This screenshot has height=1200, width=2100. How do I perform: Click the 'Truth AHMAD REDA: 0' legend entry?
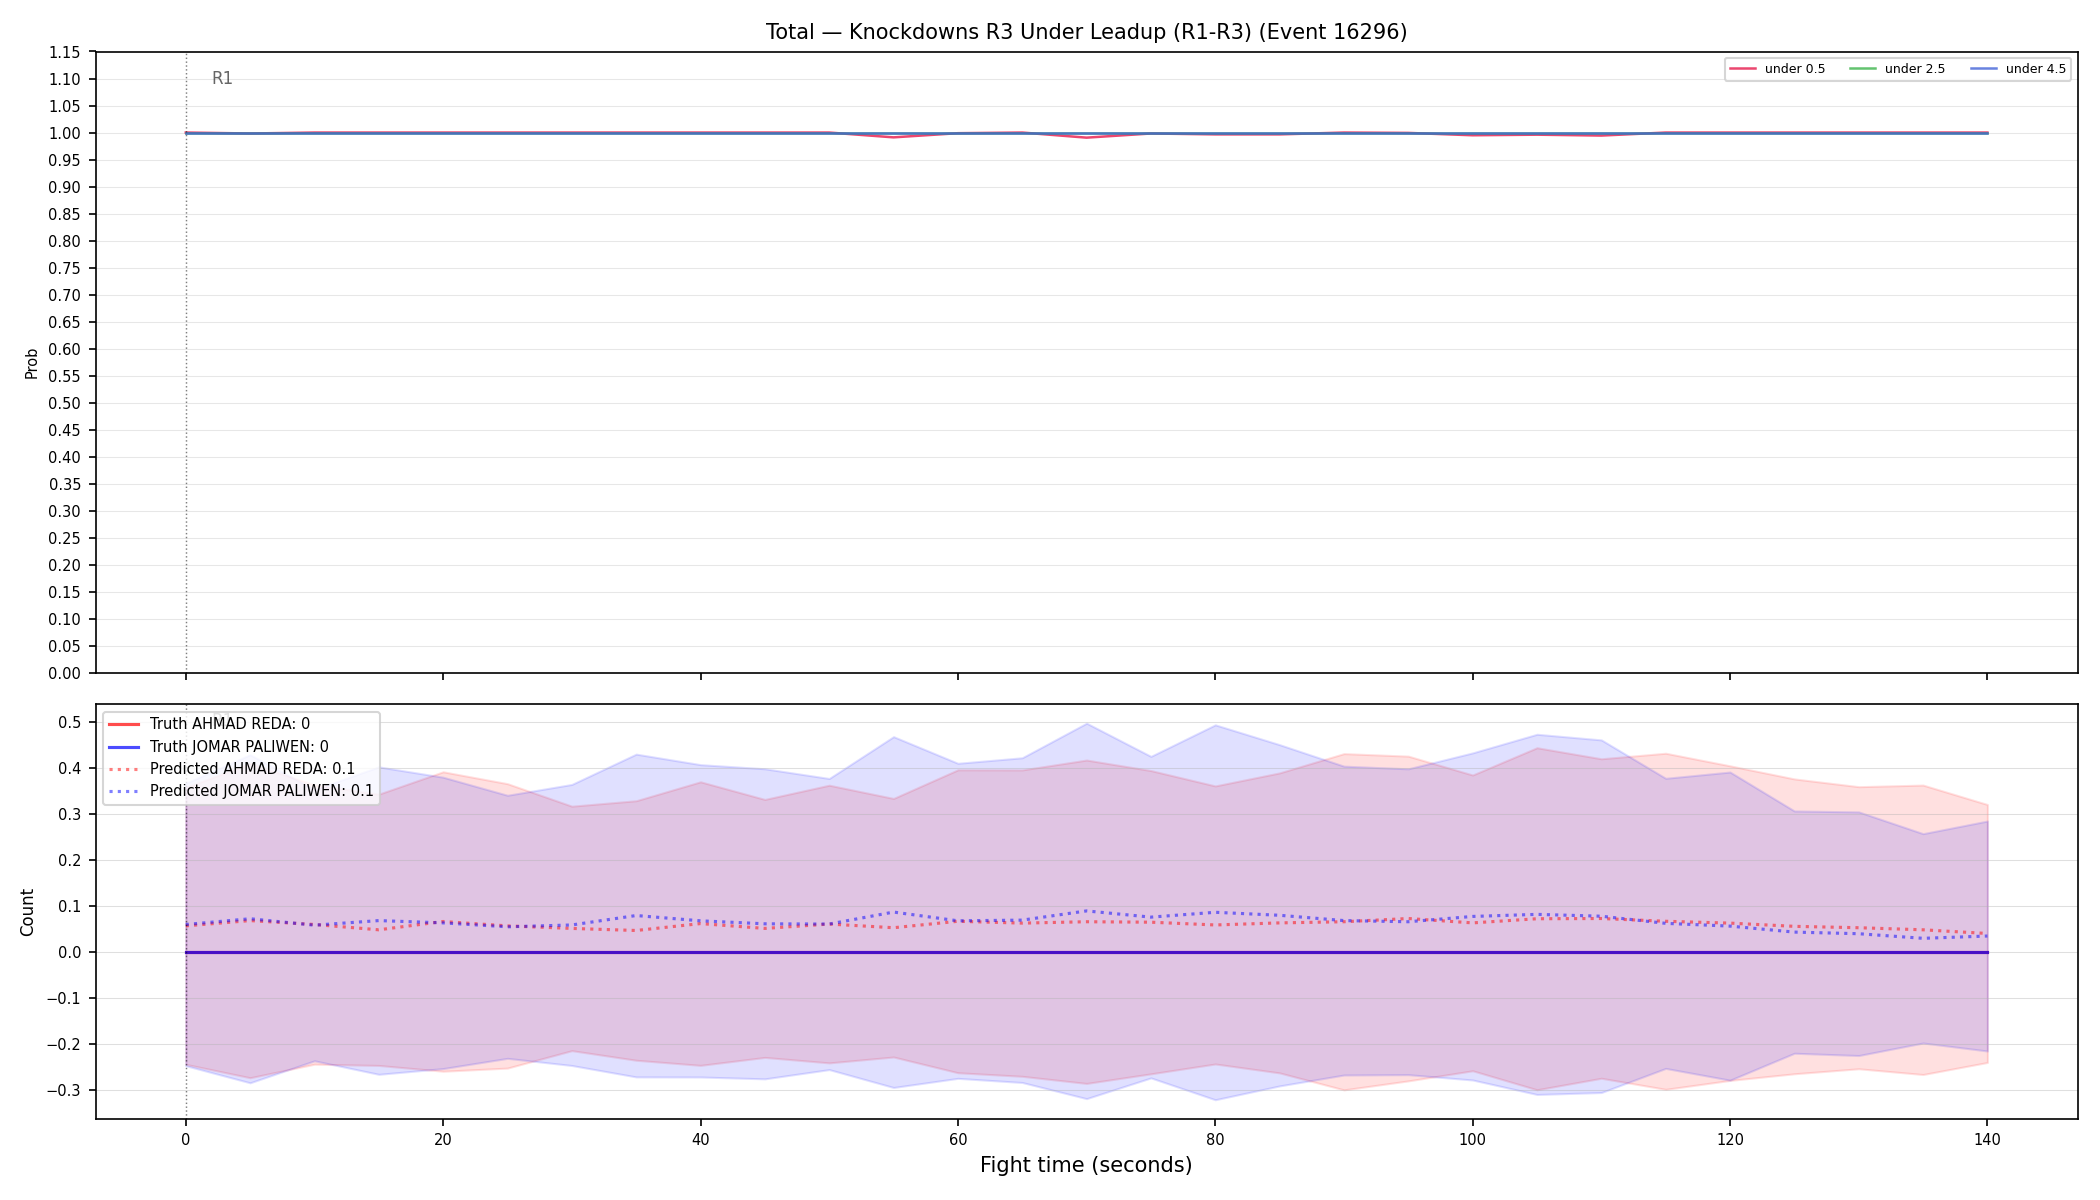209,724
